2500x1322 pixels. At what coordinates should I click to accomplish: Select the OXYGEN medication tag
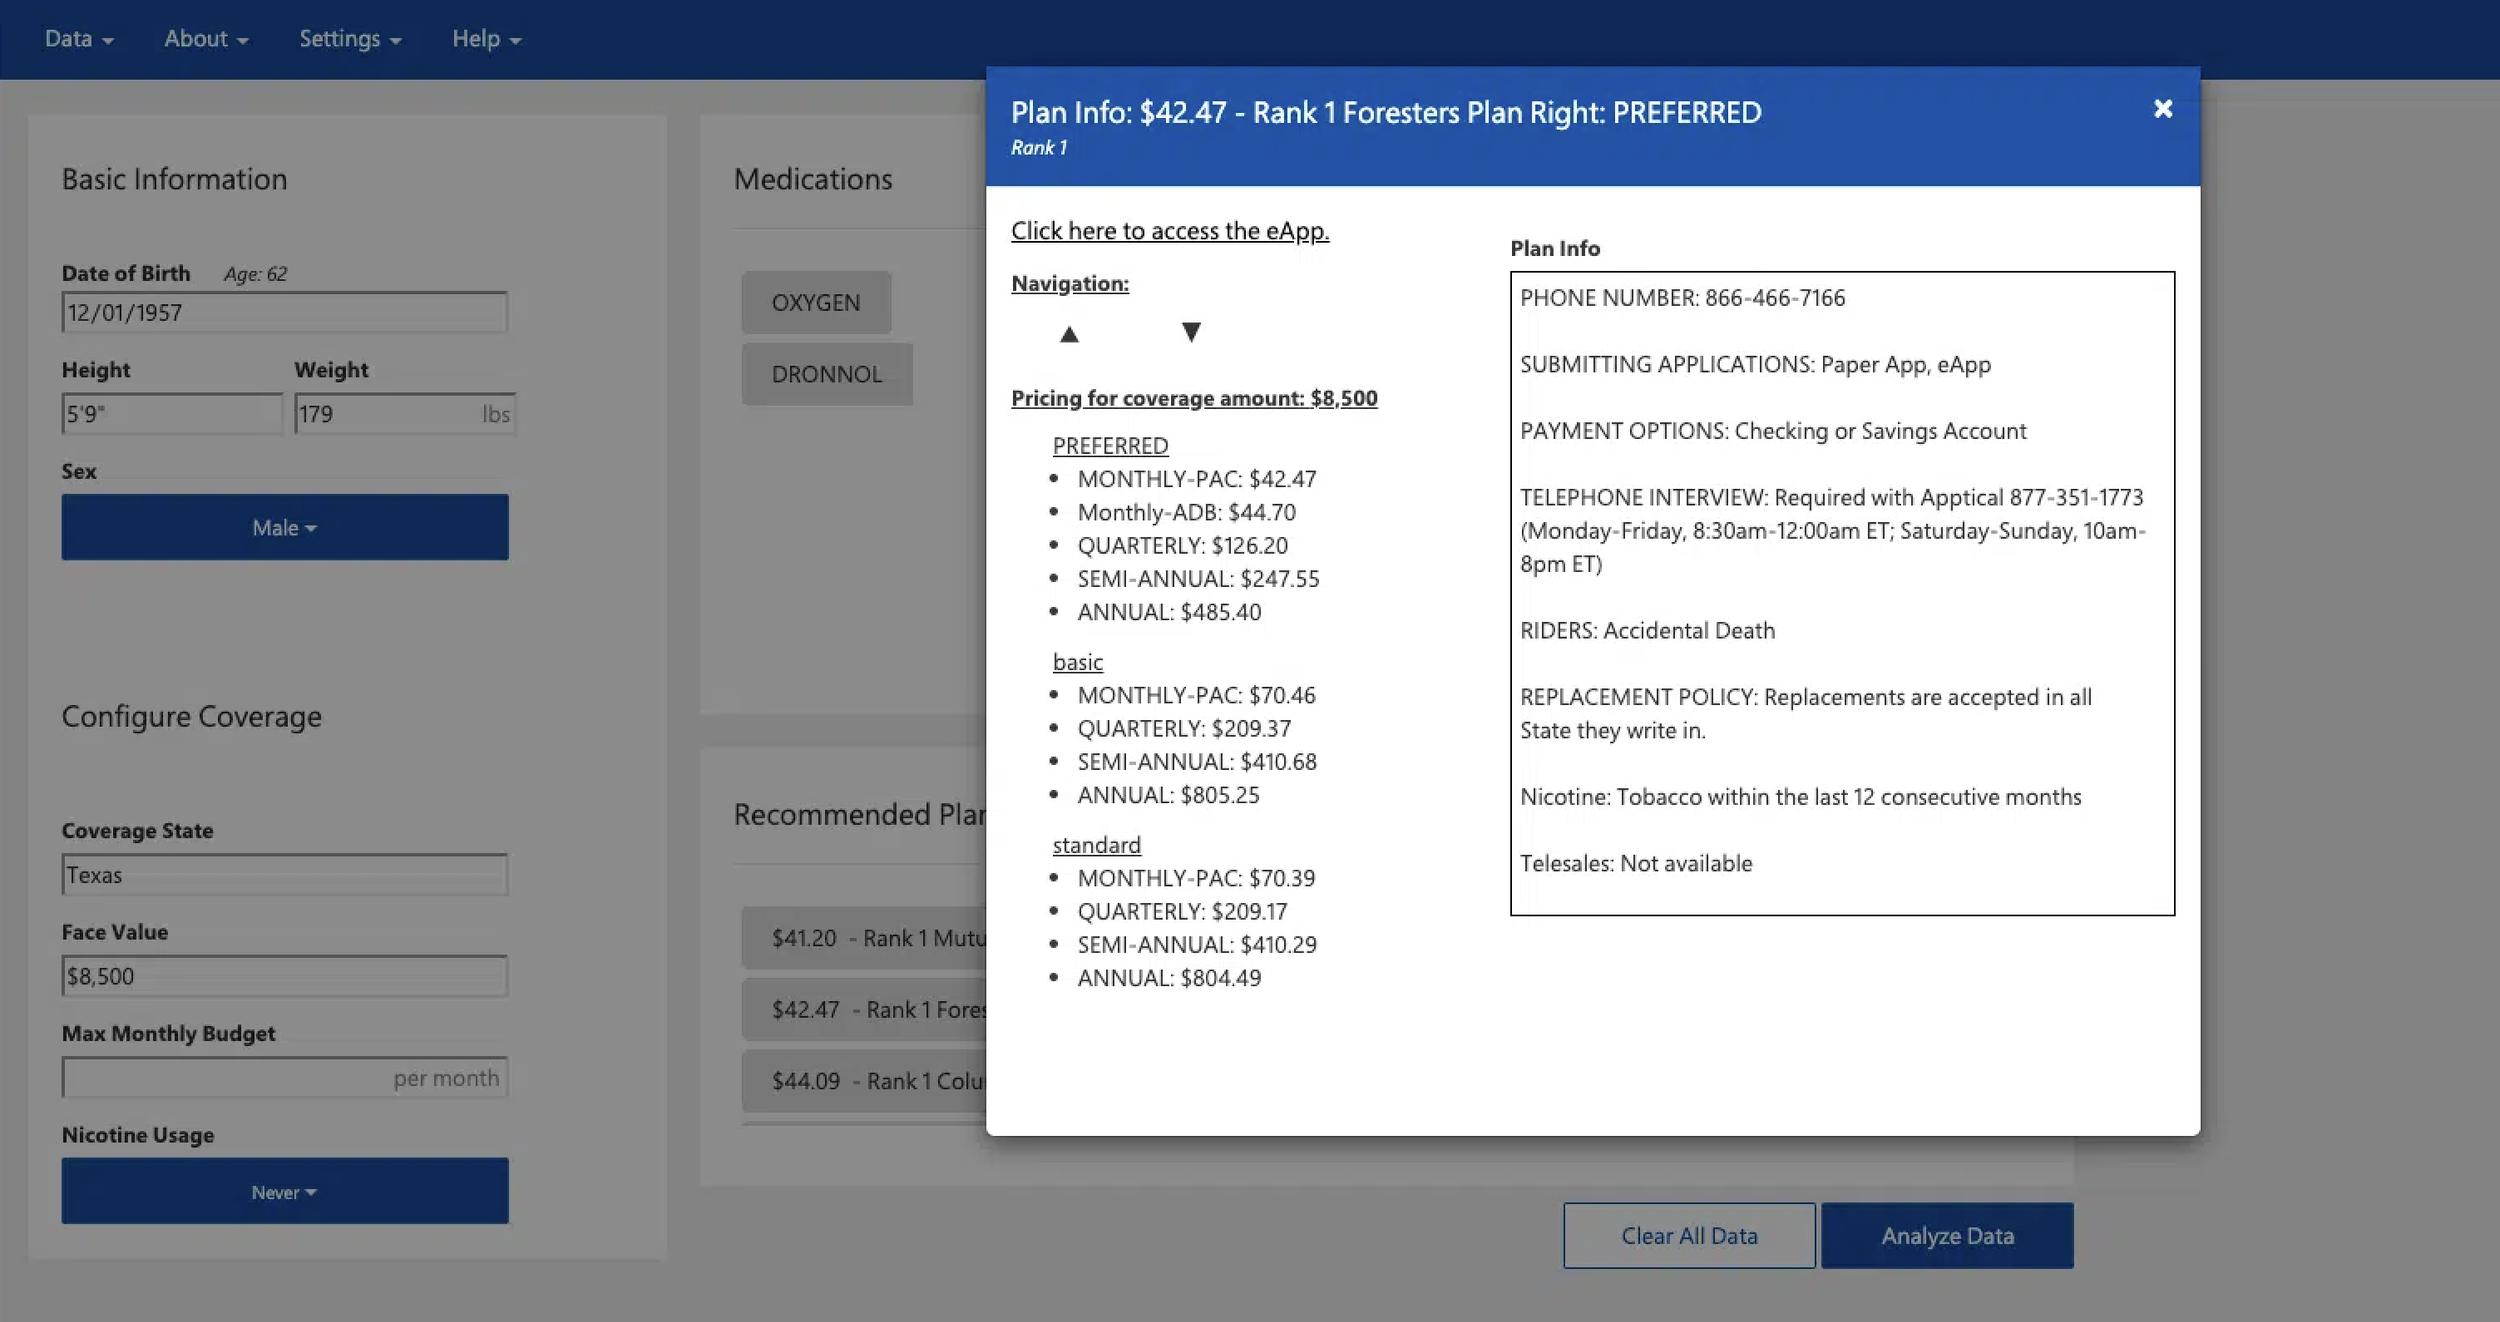[816, 303]
